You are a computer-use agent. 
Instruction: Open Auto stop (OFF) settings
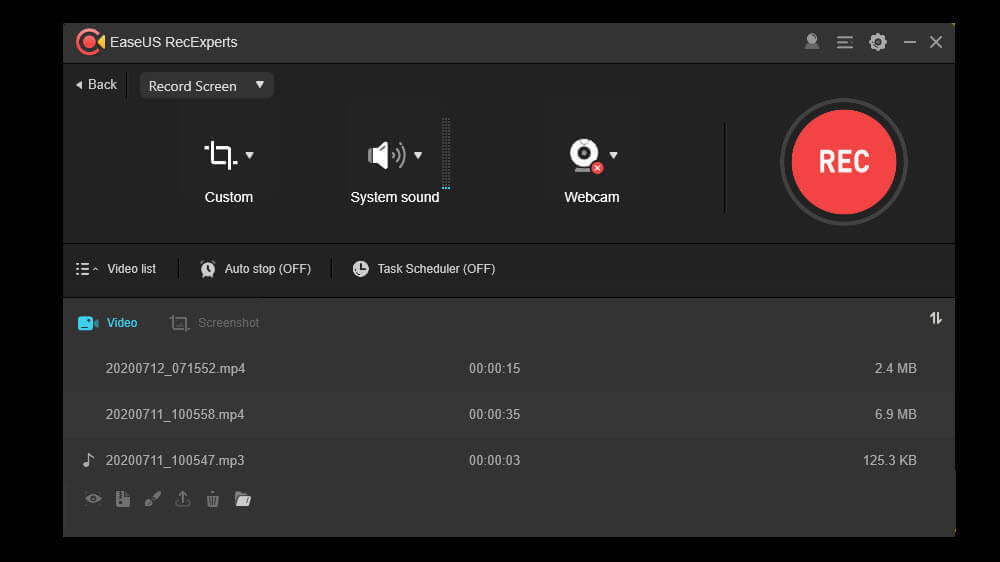(255, 269)
